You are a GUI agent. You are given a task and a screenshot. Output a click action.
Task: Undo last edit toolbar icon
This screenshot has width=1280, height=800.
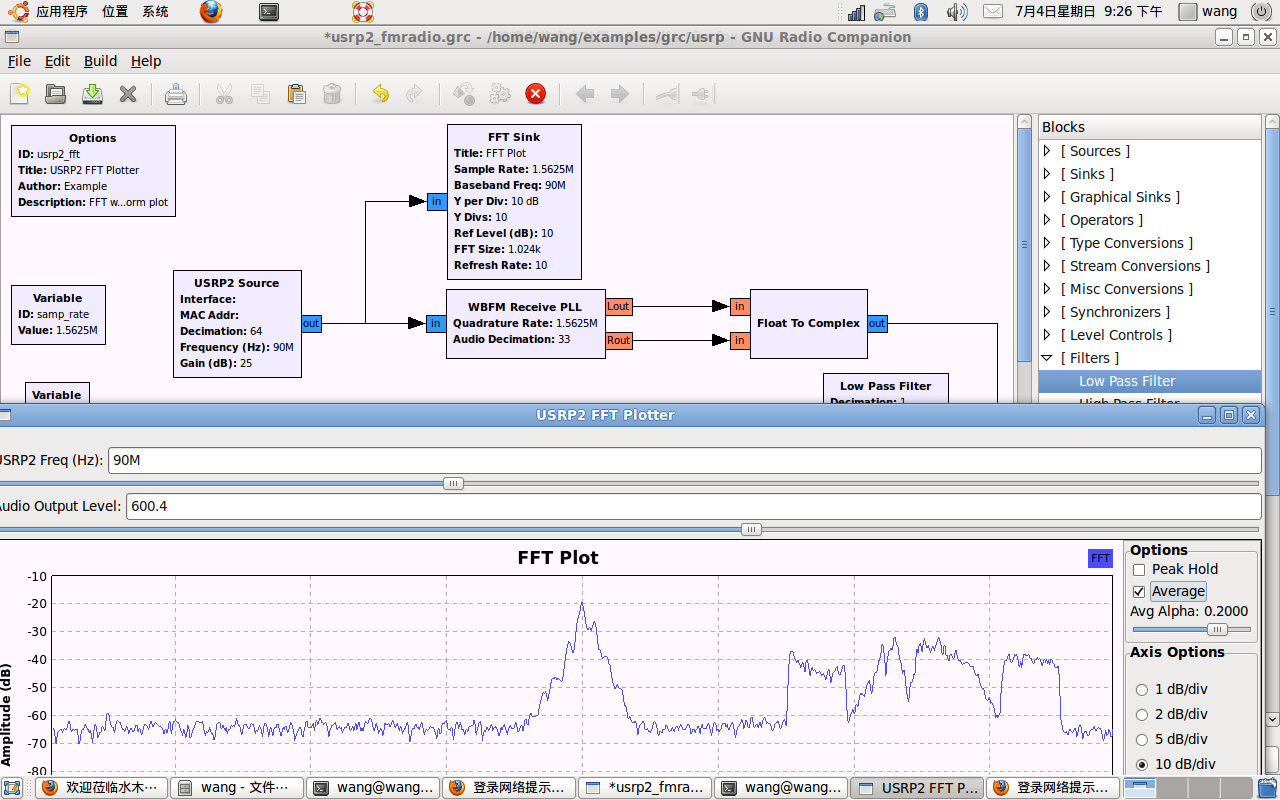click(380, 94)
